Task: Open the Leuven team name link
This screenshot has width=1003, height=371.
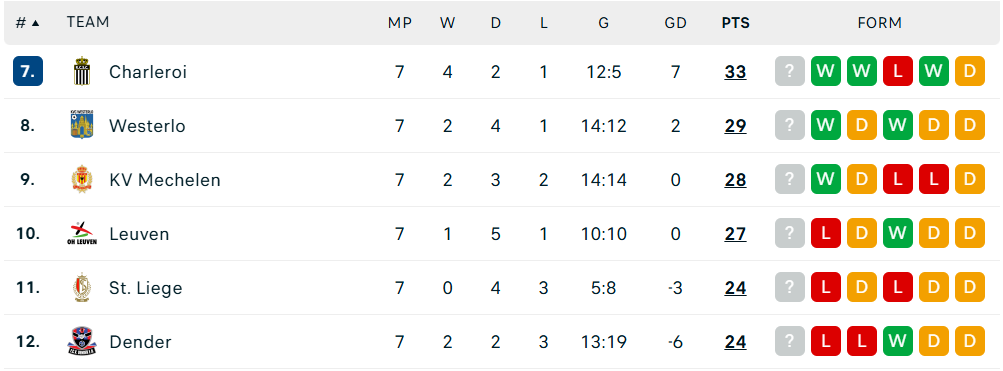Action: tap(139, 234)
